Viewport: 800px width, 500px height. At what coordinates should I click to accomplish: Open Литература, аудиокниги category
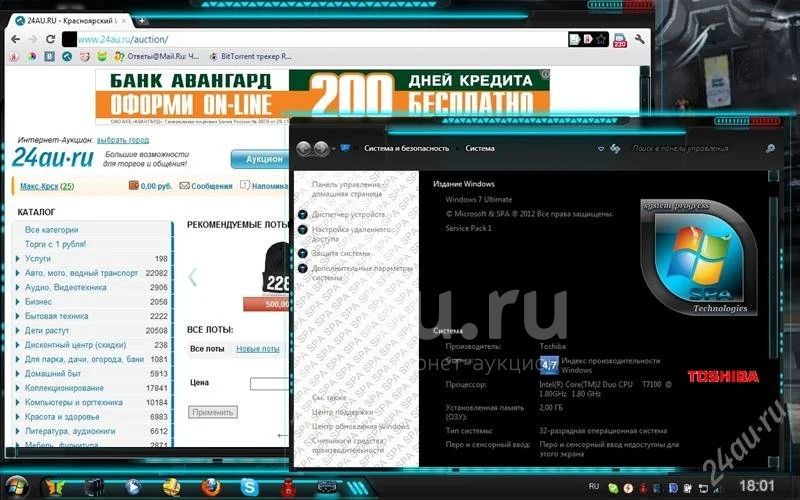point(70,431)
